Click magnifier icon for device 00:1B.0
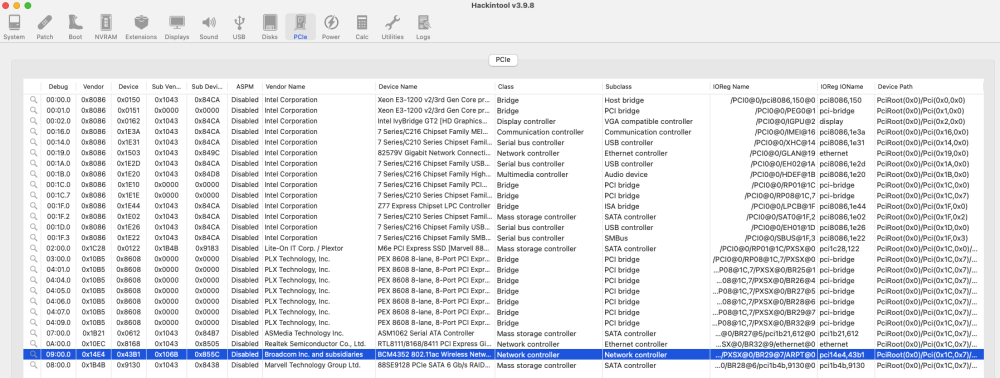Image resolution: width=1000 pixels, height=378 pixels. click(33, 174)
